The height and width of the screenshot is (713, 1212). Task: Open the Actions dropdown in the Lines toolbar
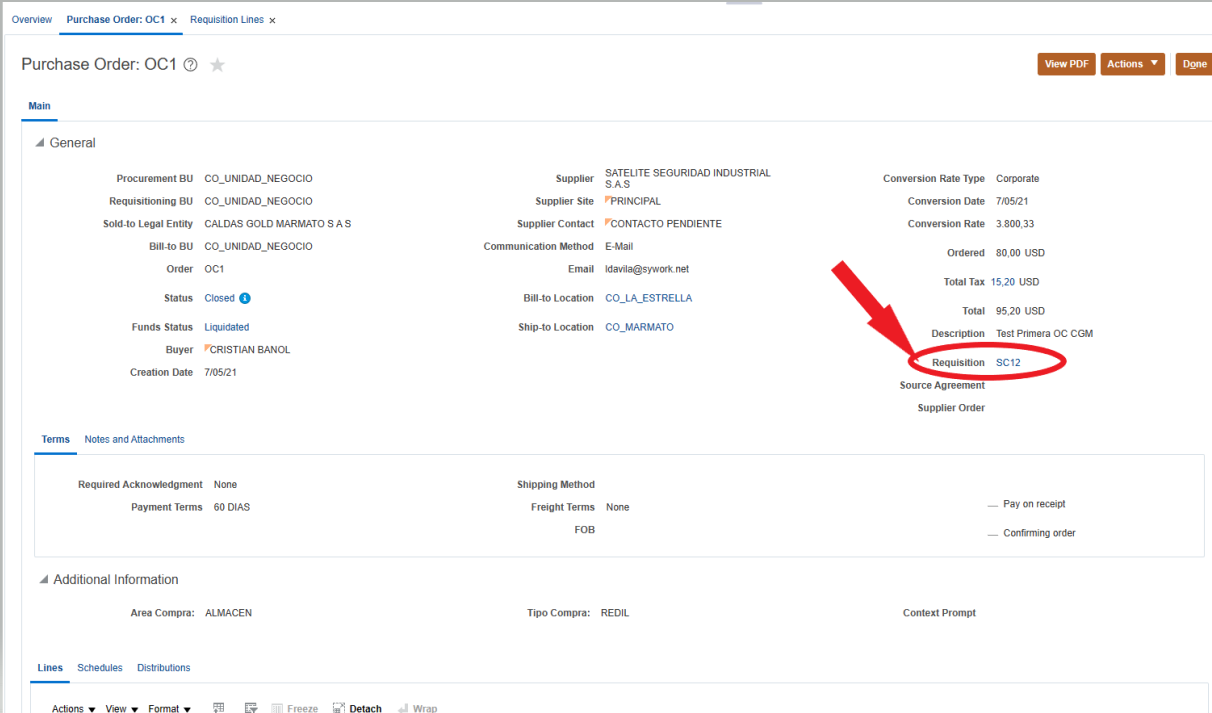(x=72, y=708)
